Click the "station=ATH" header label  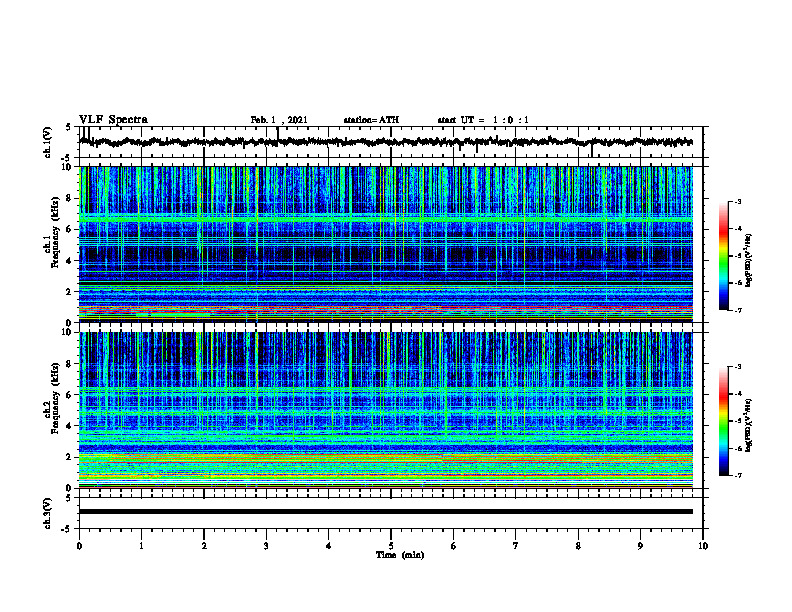371,120
